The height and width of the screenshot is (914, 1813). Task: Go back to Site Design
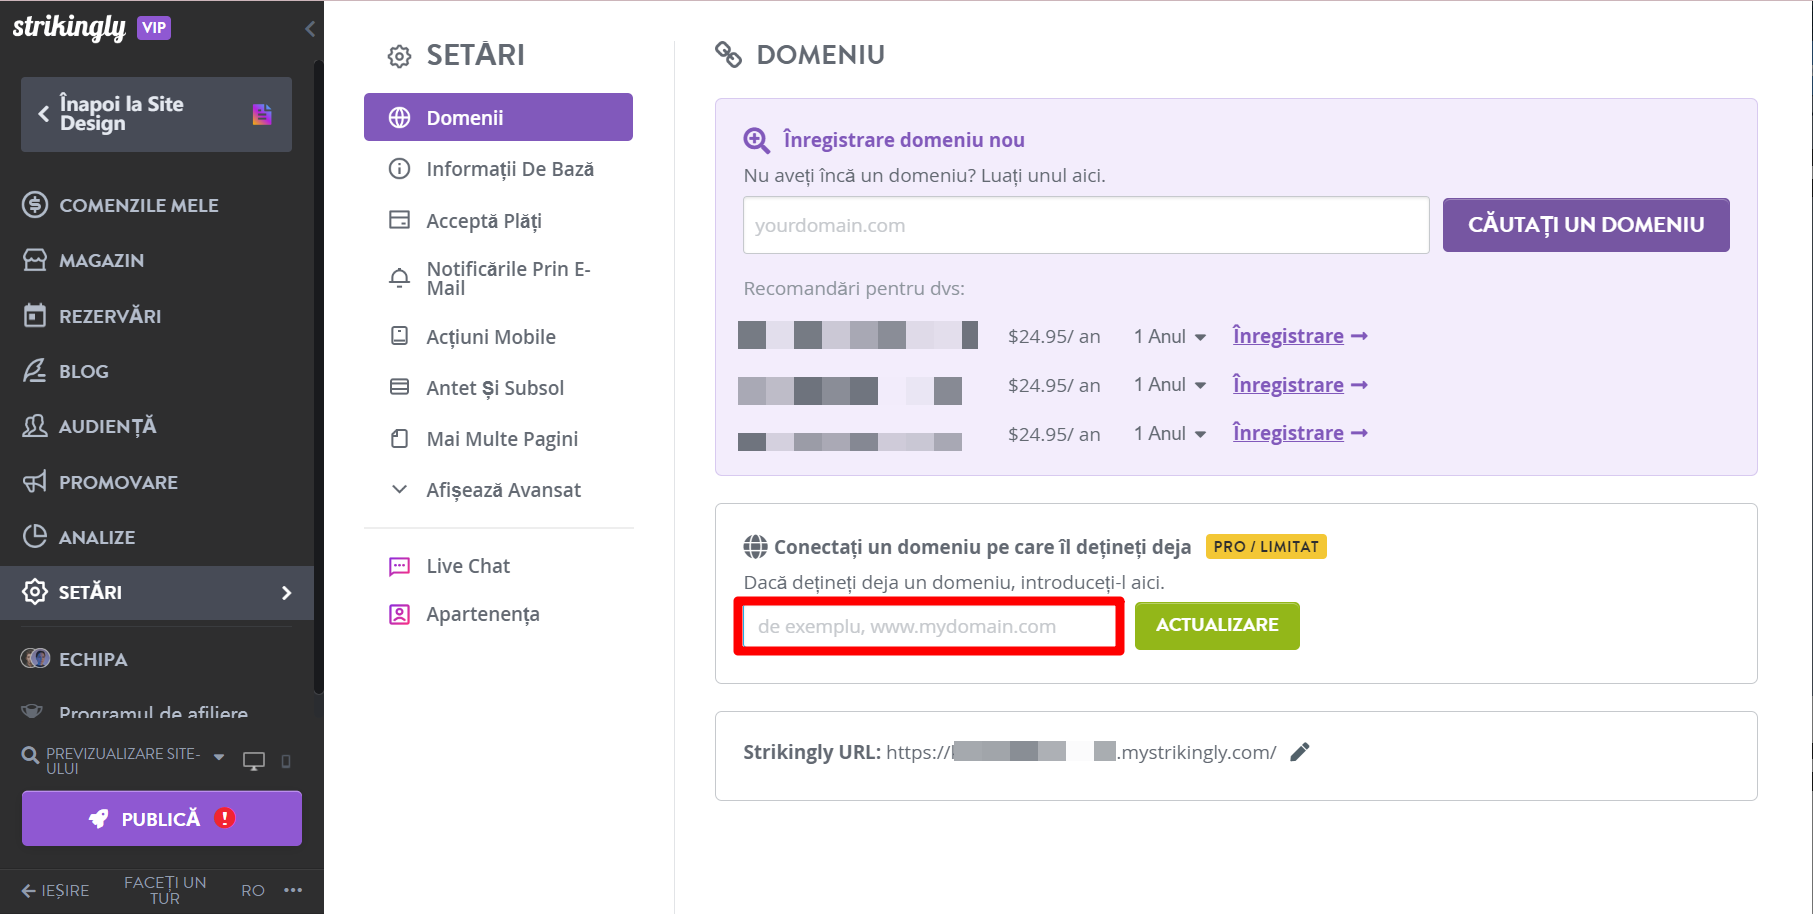pos(156,114)
